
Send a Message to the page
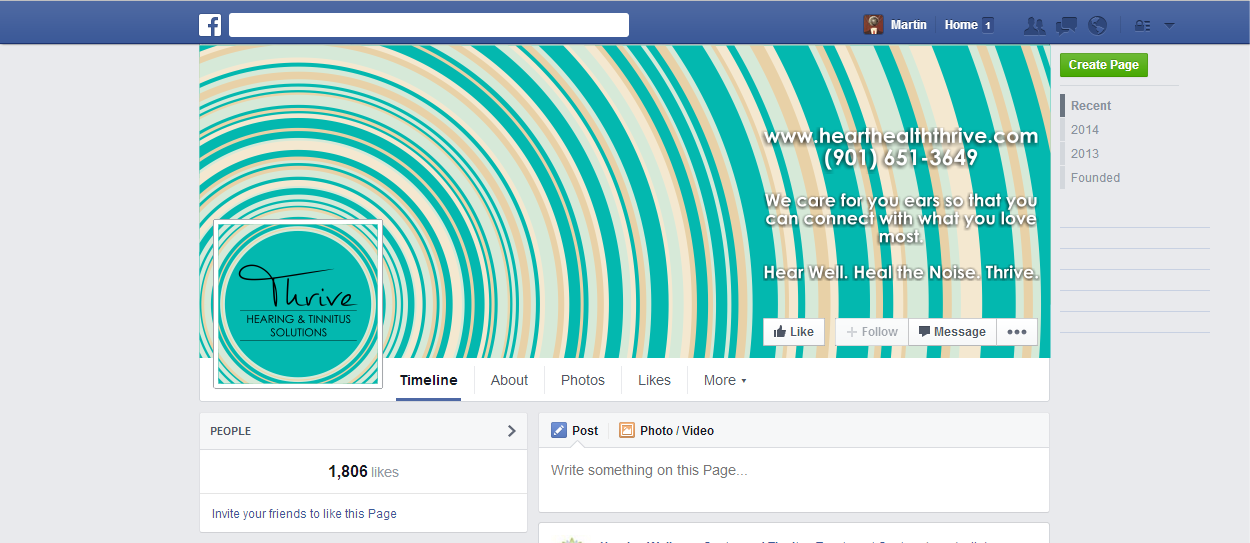[952, 332]
